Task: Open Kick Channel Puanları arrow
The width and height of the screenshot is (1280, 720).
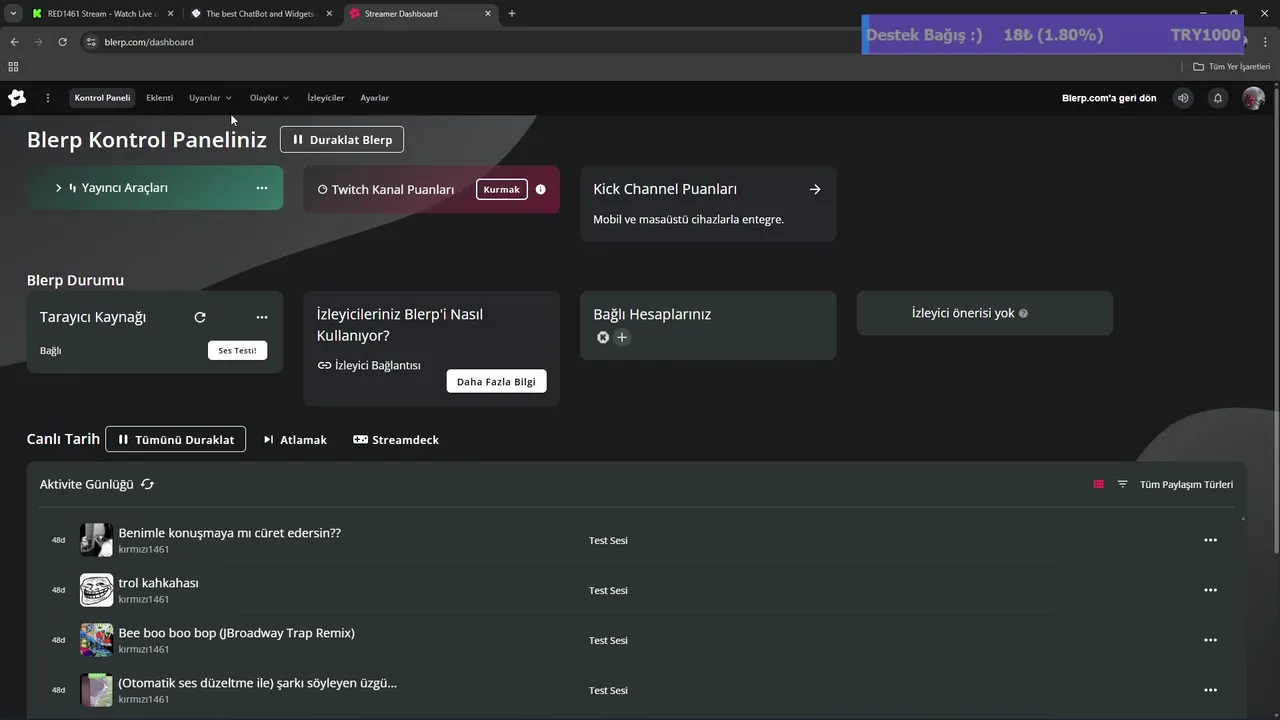Action: 815,189
